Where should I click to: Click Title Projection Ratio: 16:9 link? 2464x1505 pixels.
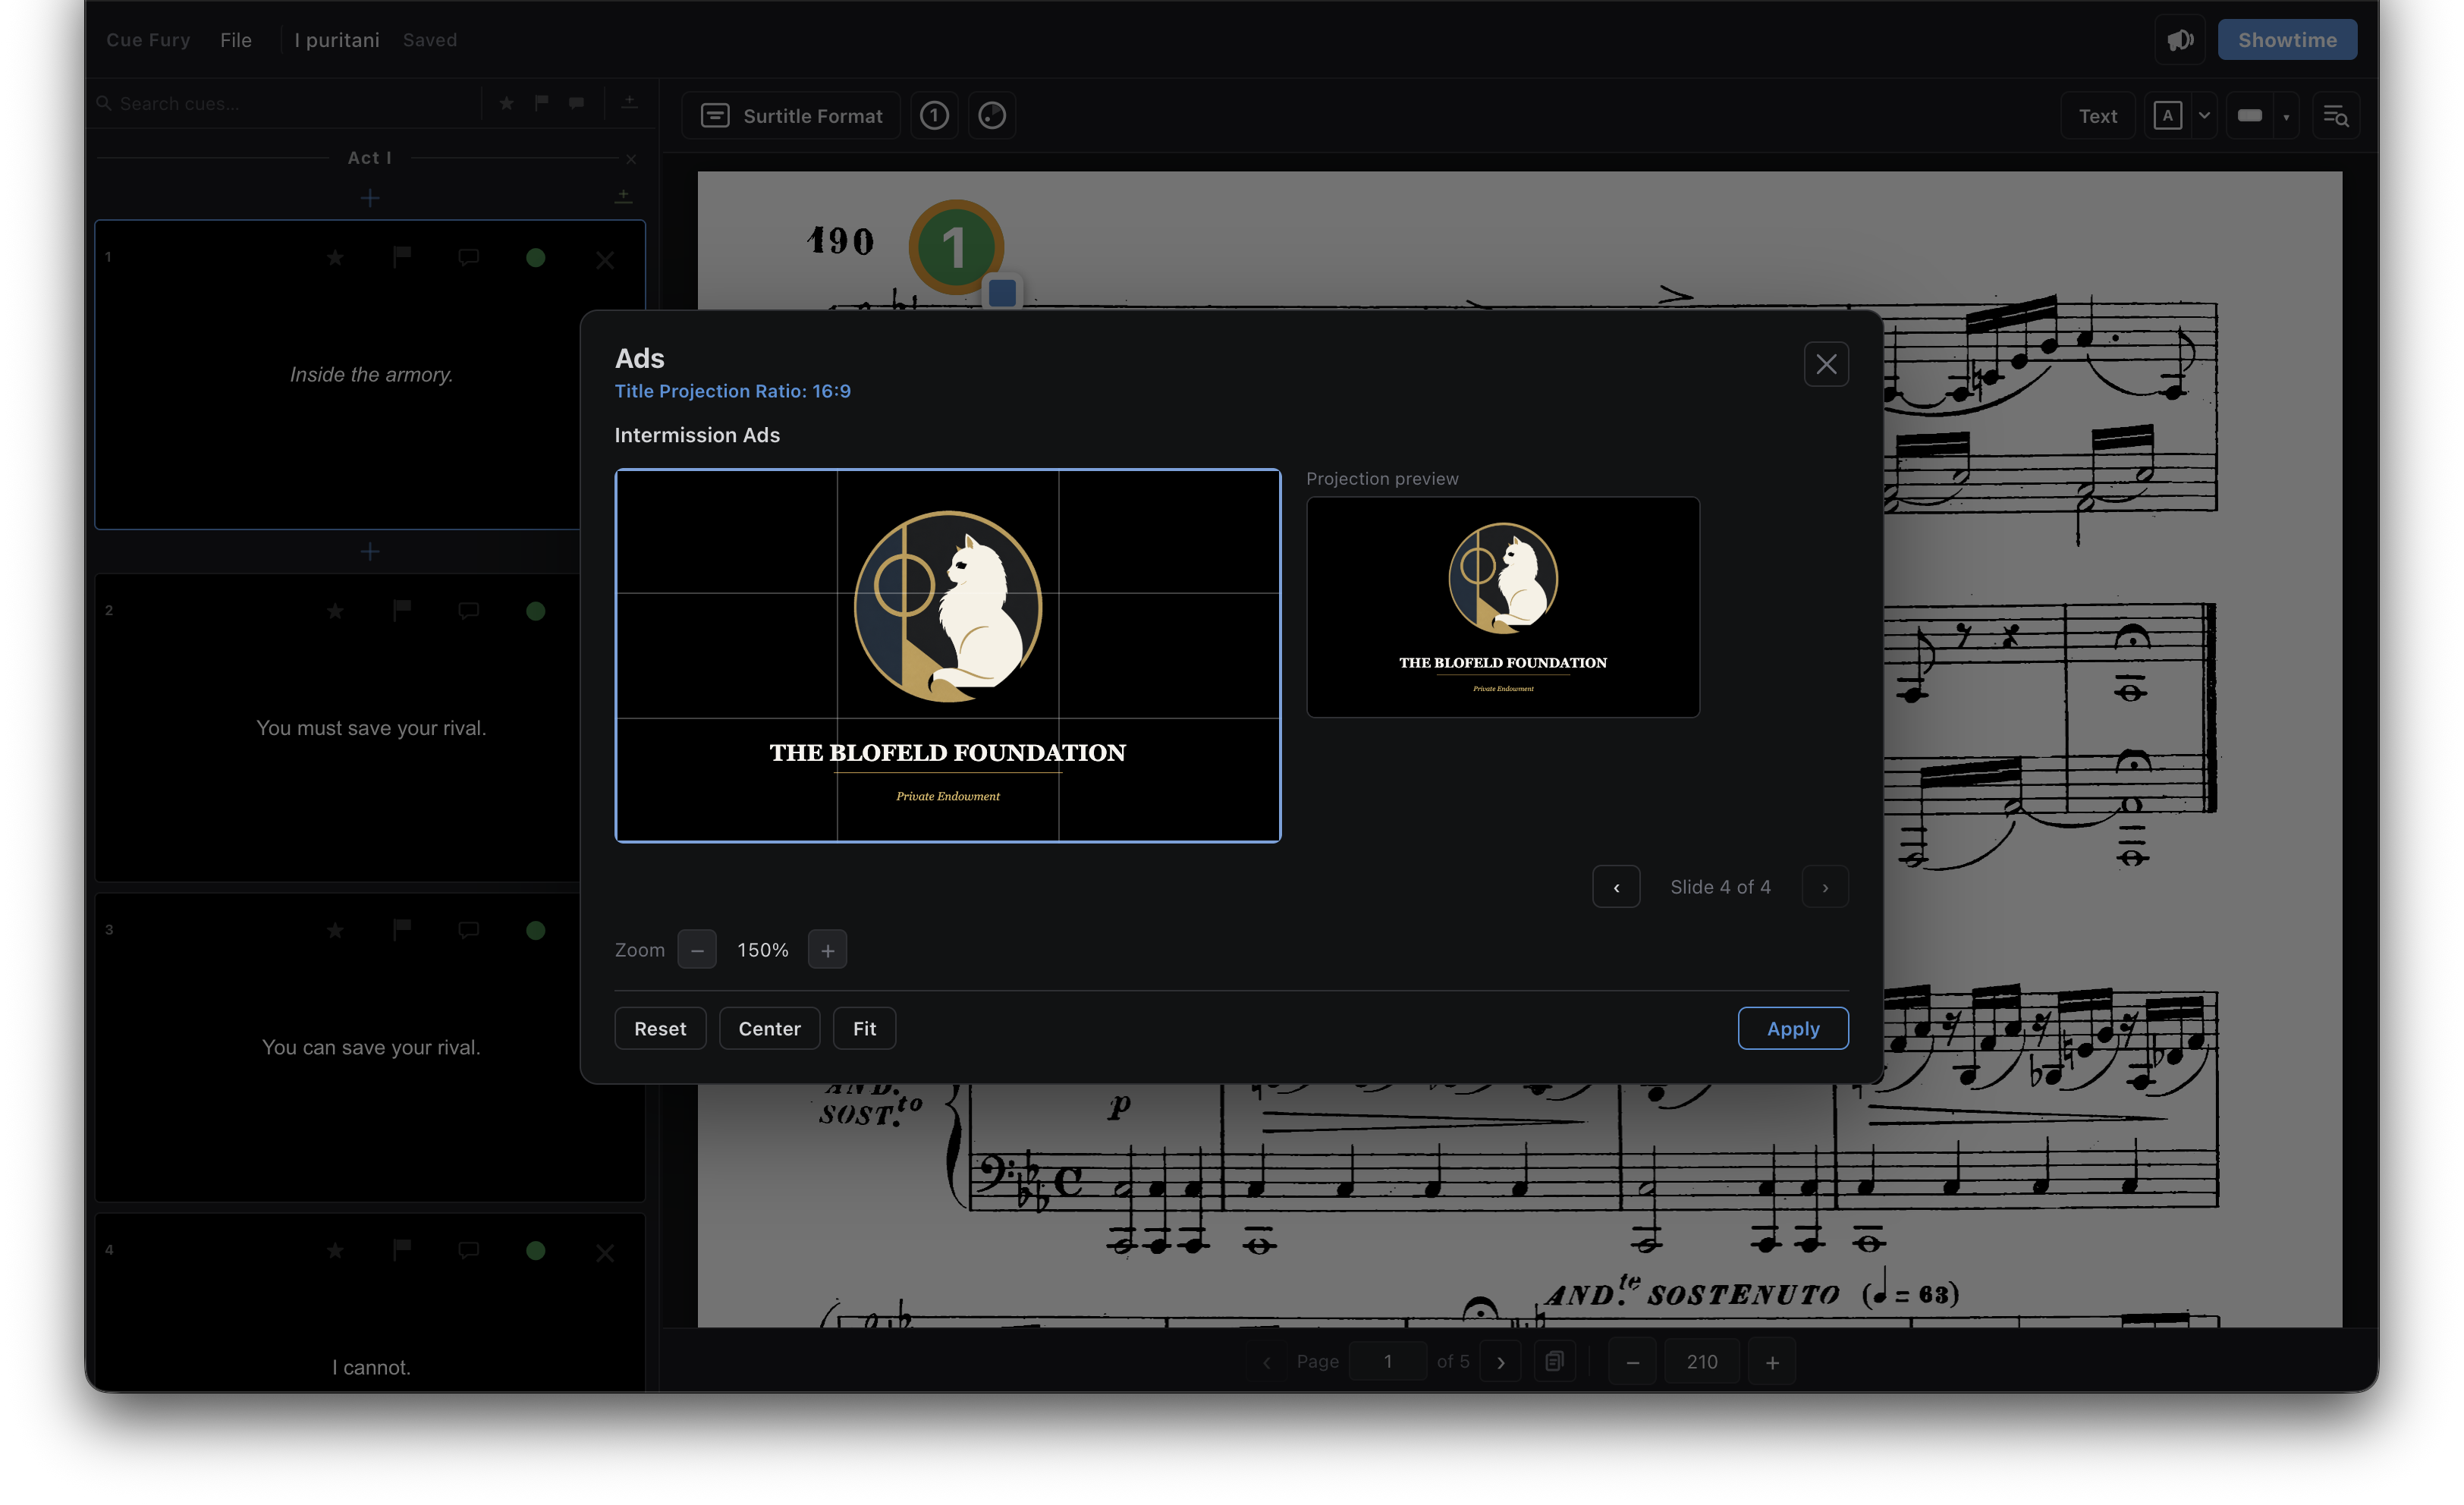pyautogui.click(x=732, y=391)
